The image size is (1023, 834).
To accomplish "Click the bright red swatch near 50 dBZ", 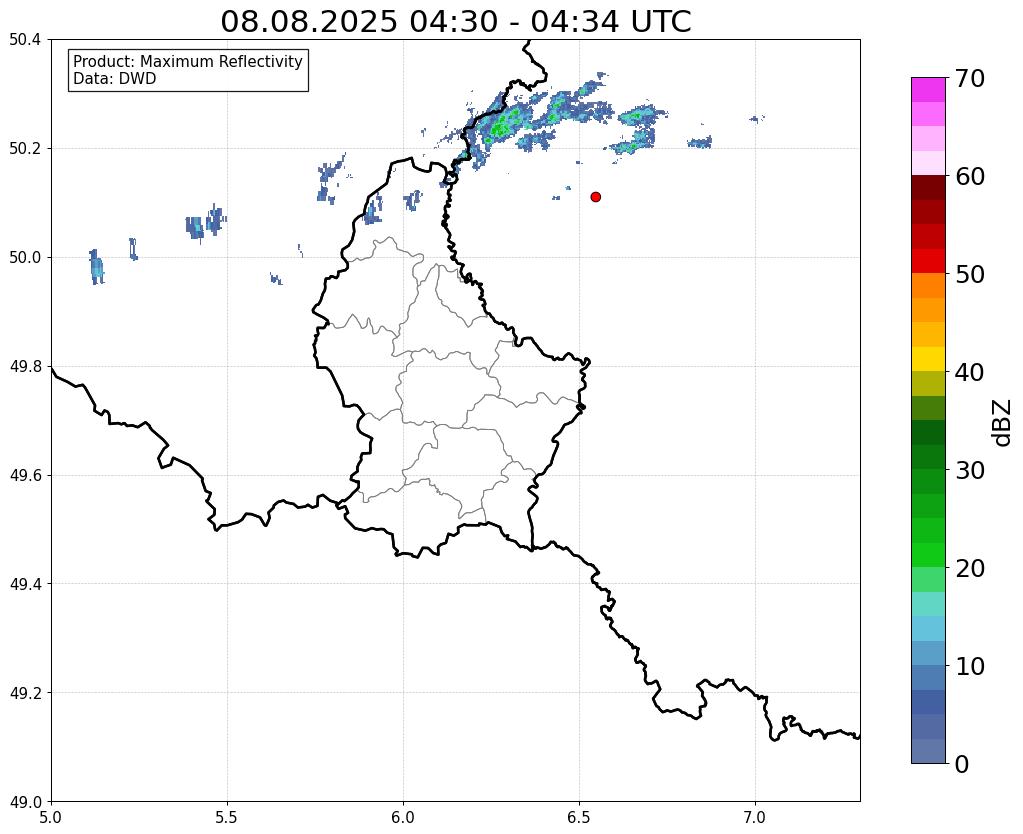I will 928,261.
